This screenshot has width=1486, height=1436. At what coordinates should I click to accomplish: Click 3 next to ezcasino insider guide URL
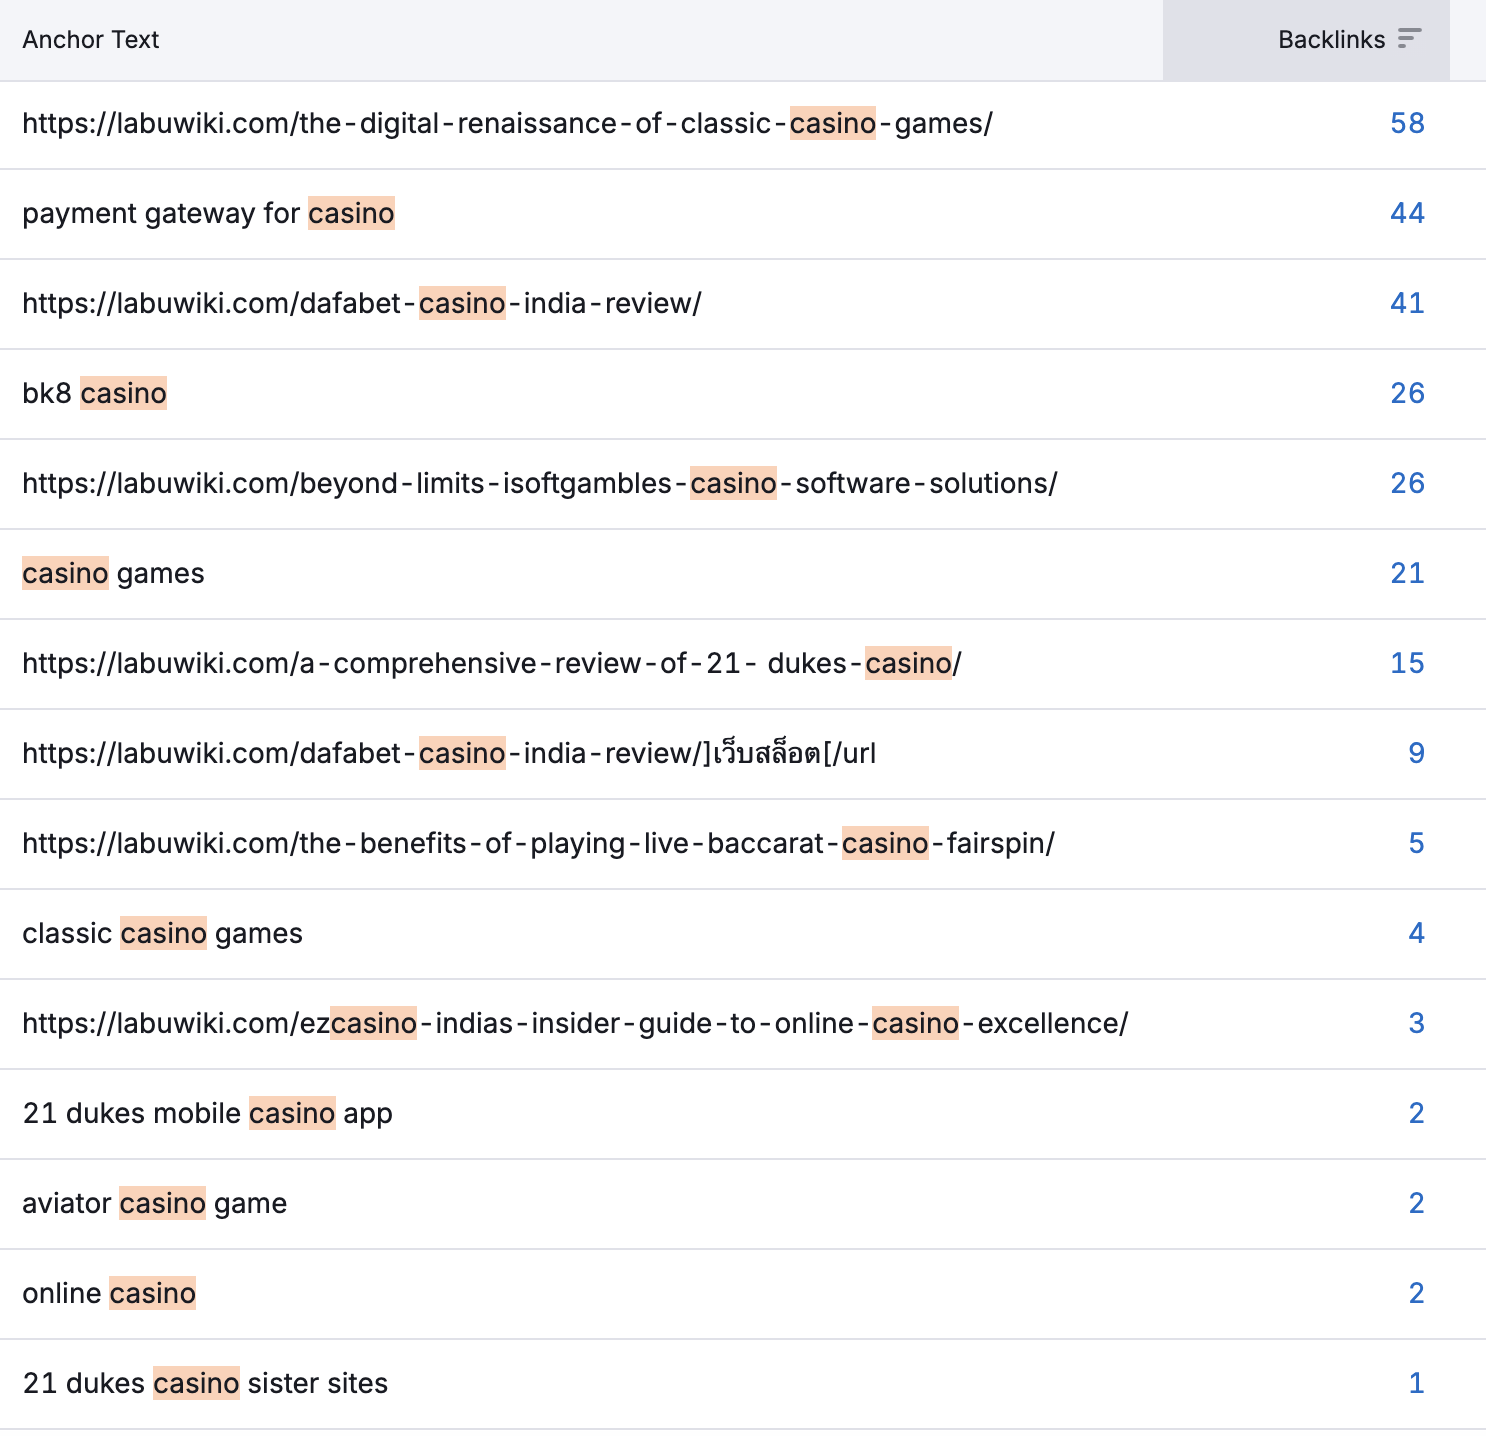pyautogui.click(x=1415, y=1023)
